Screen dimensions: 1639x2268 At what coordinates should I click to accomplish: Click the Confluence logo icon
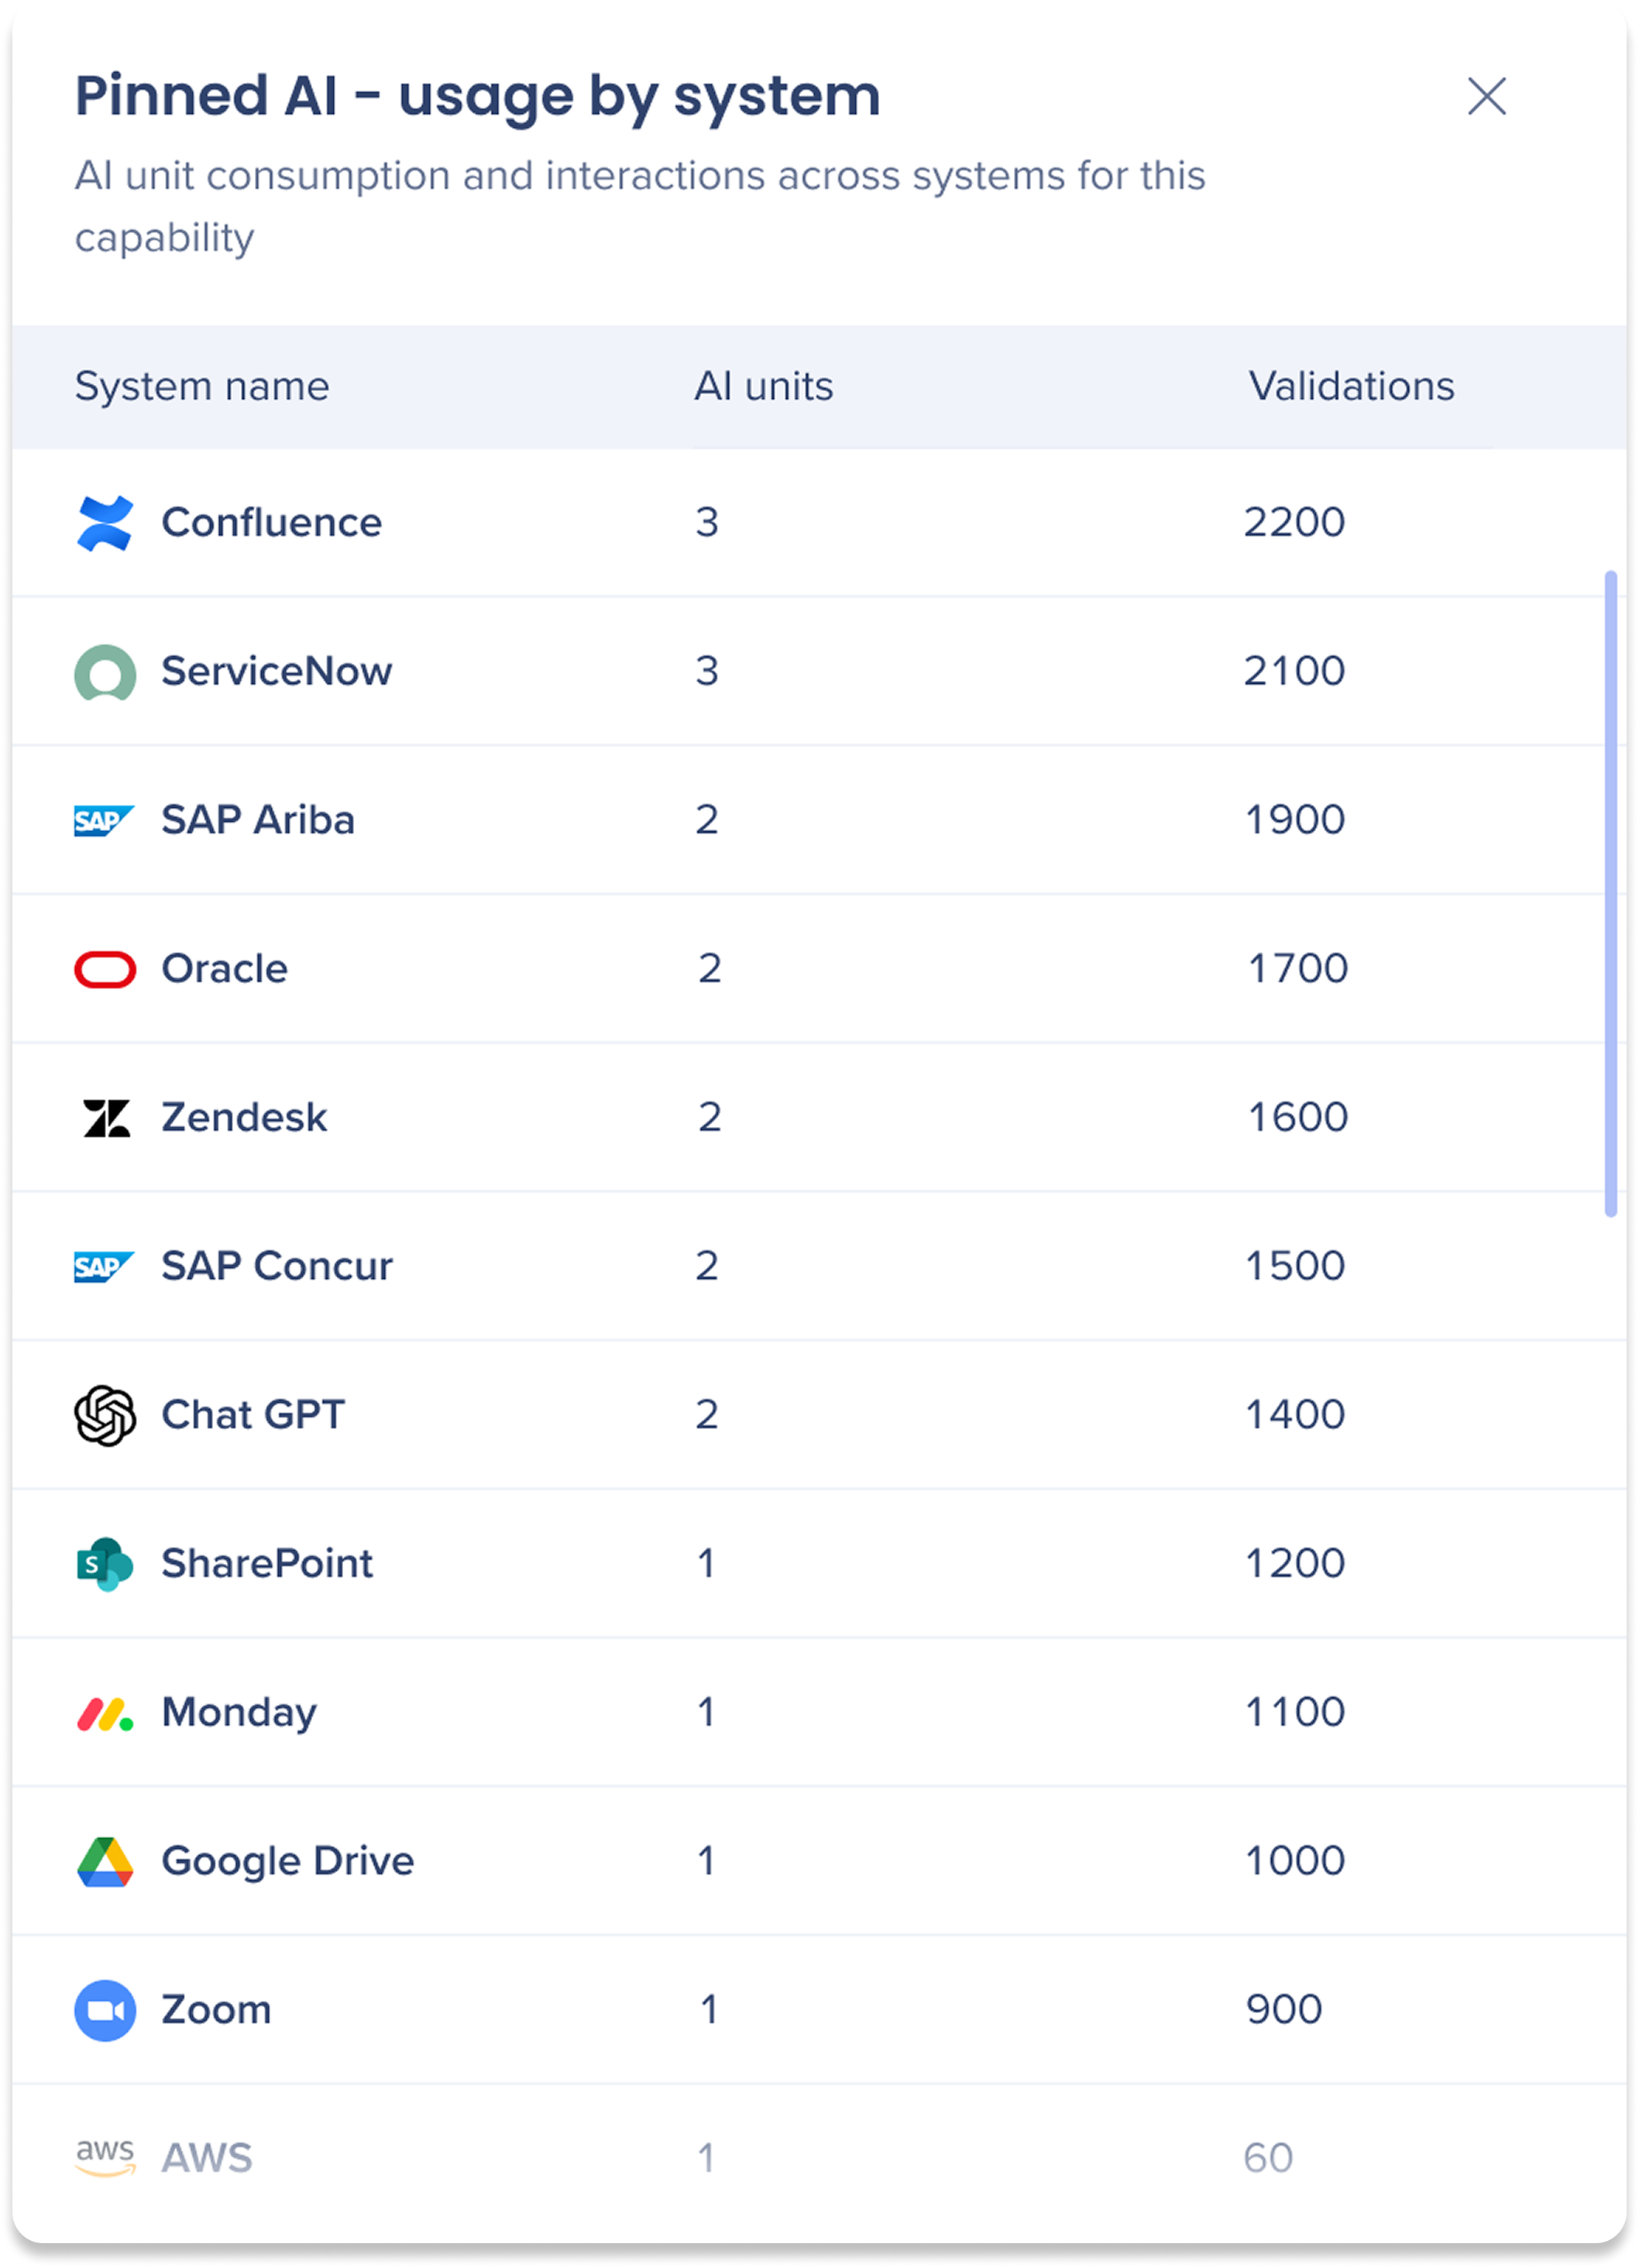coord(105,523)
